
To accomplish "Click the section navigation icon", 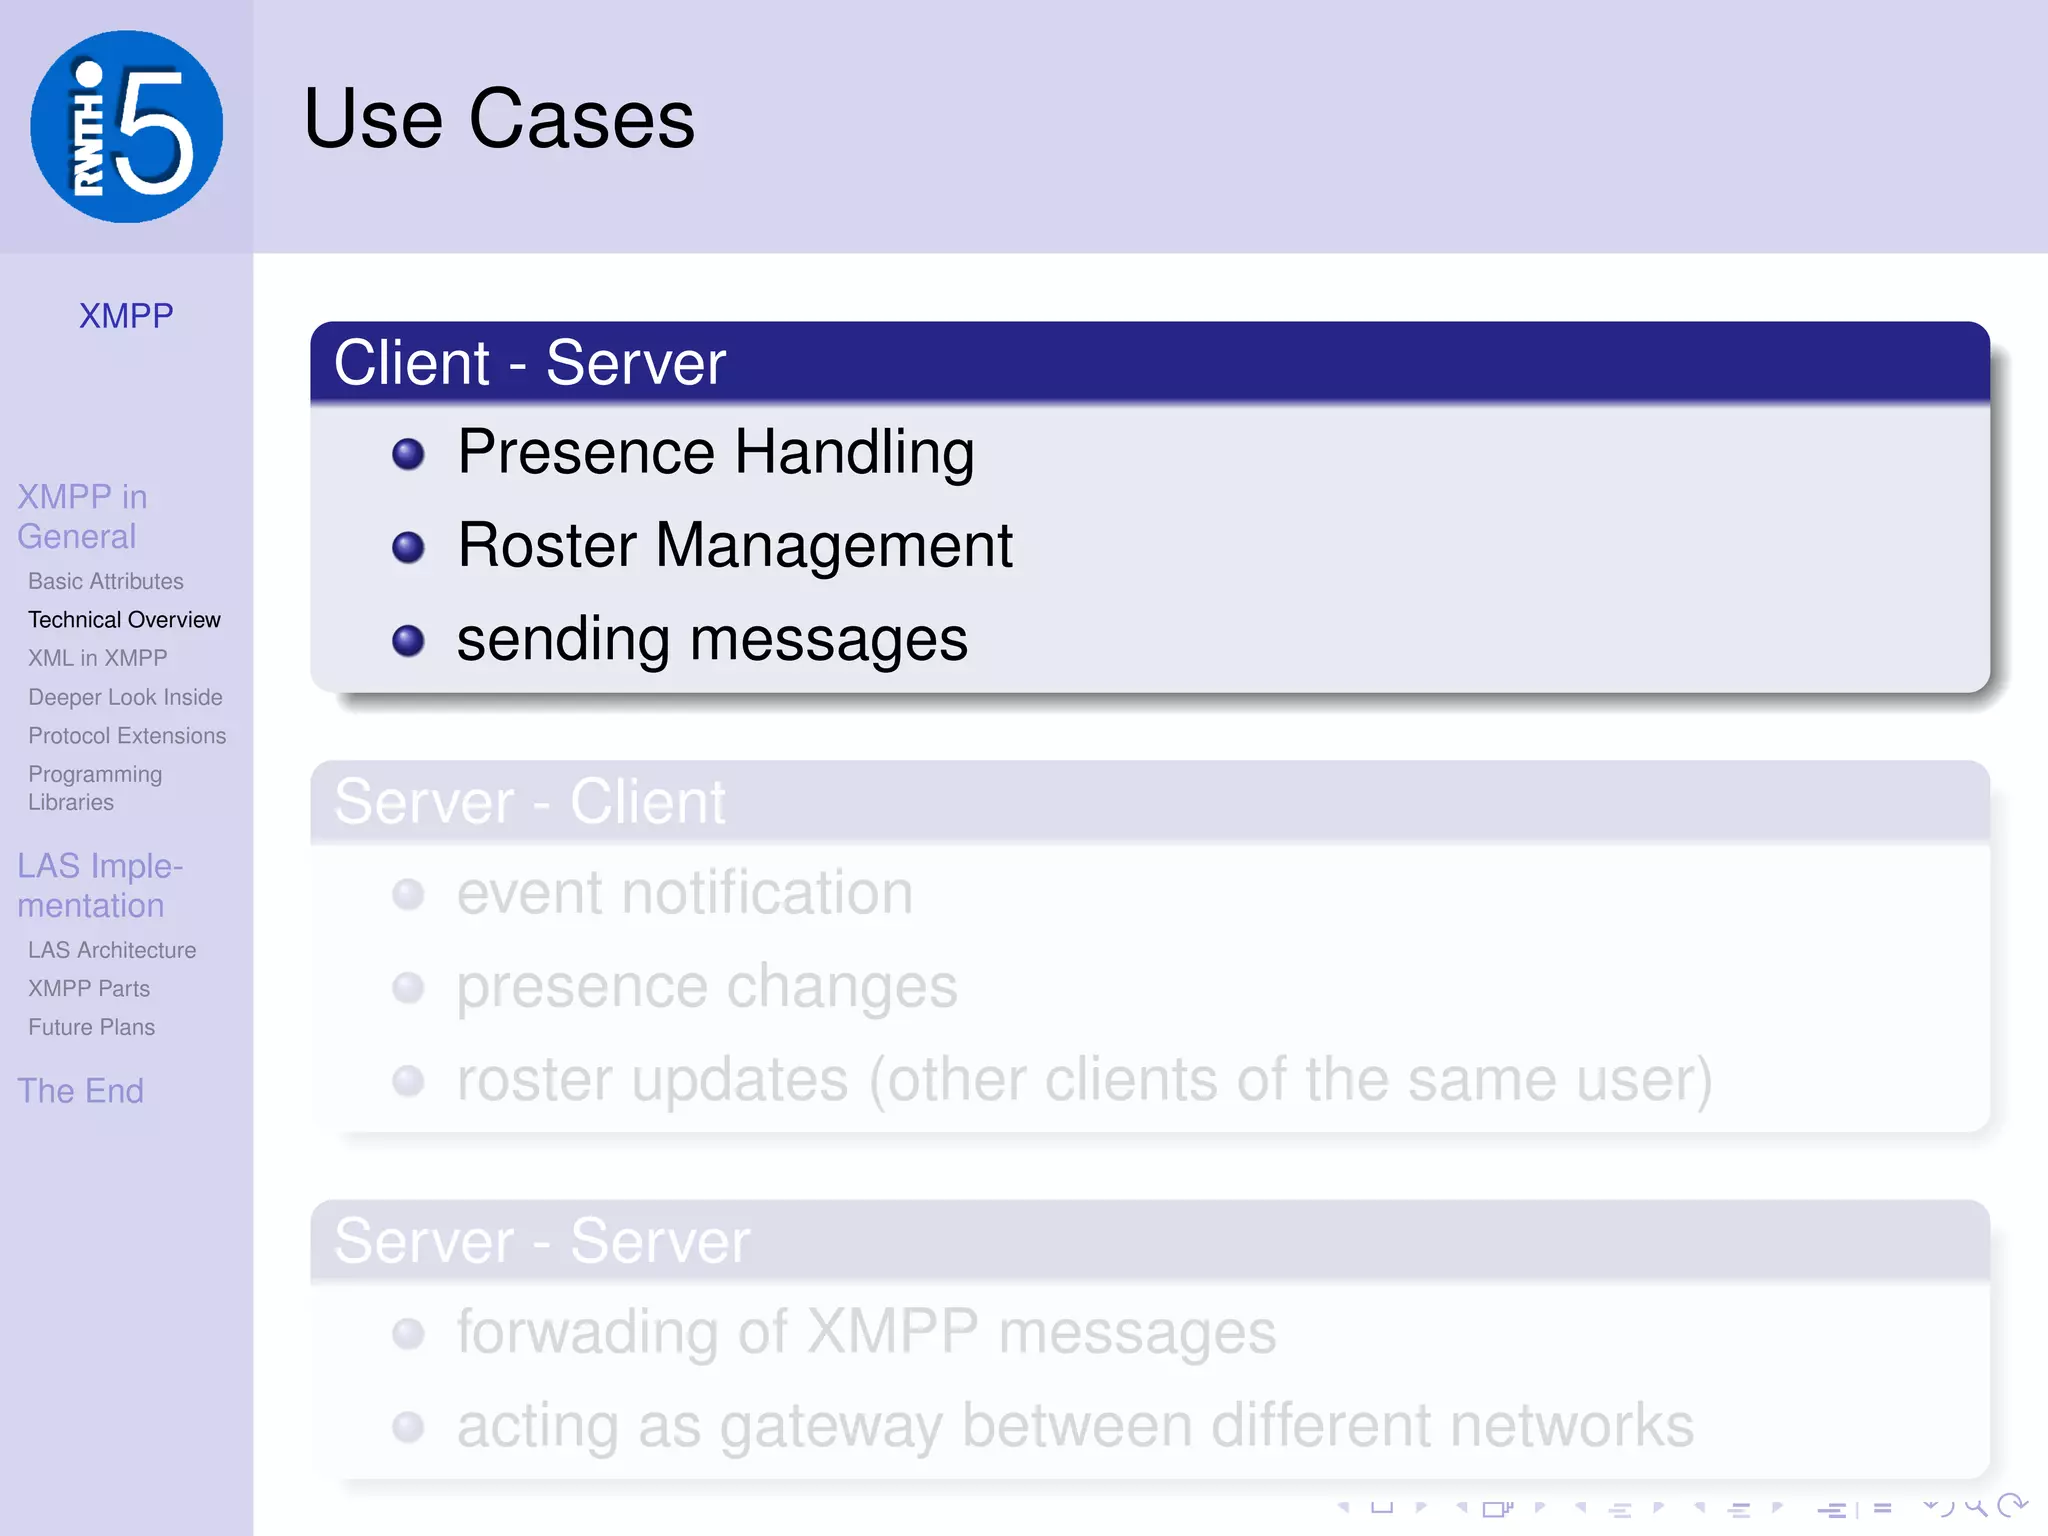I will pos(1739,1510).
